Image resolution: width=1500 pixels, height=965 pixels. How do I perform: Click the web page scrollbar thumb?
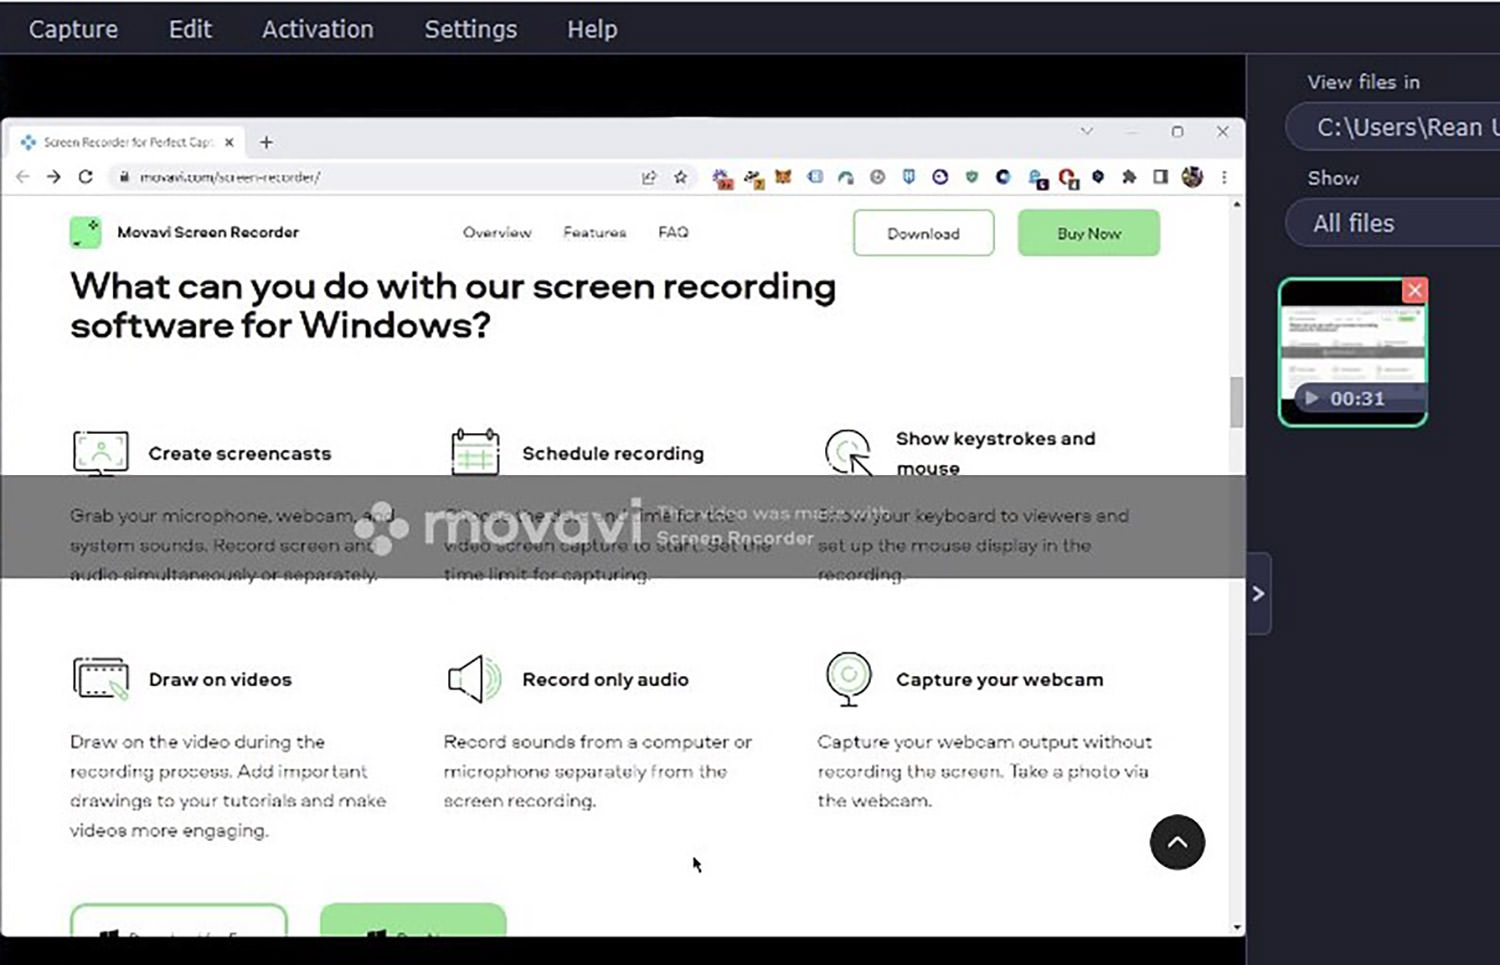1237,402
